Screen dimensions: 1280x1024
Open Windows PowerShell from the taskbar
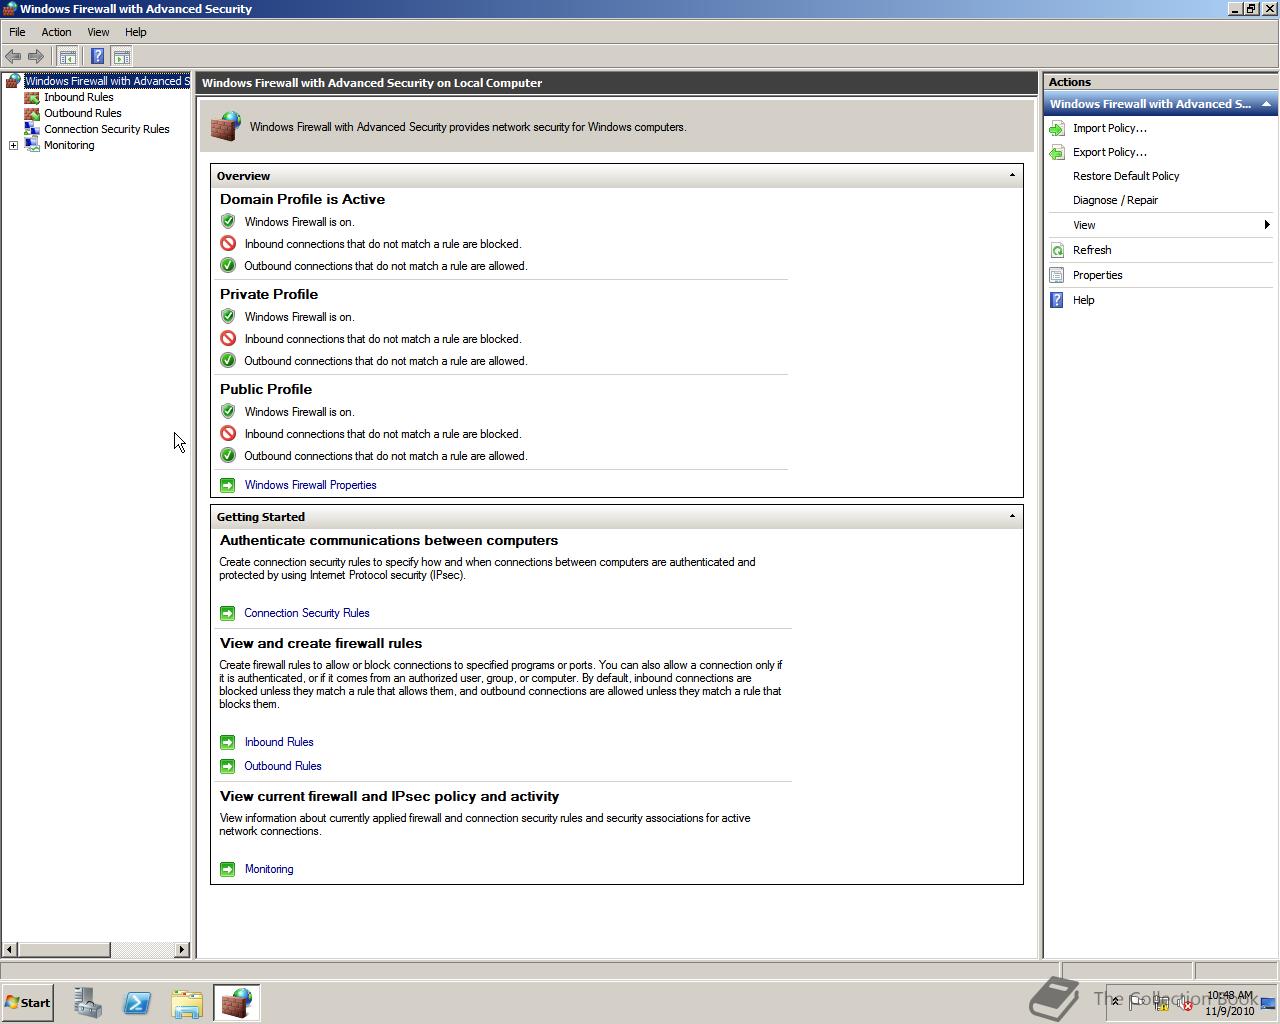tap(137, 1003)
